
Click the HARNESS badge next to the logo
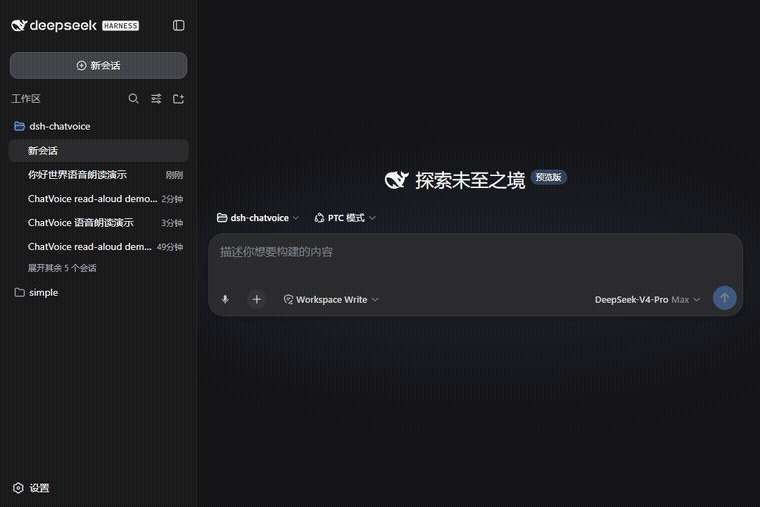(x=121, y=26)
